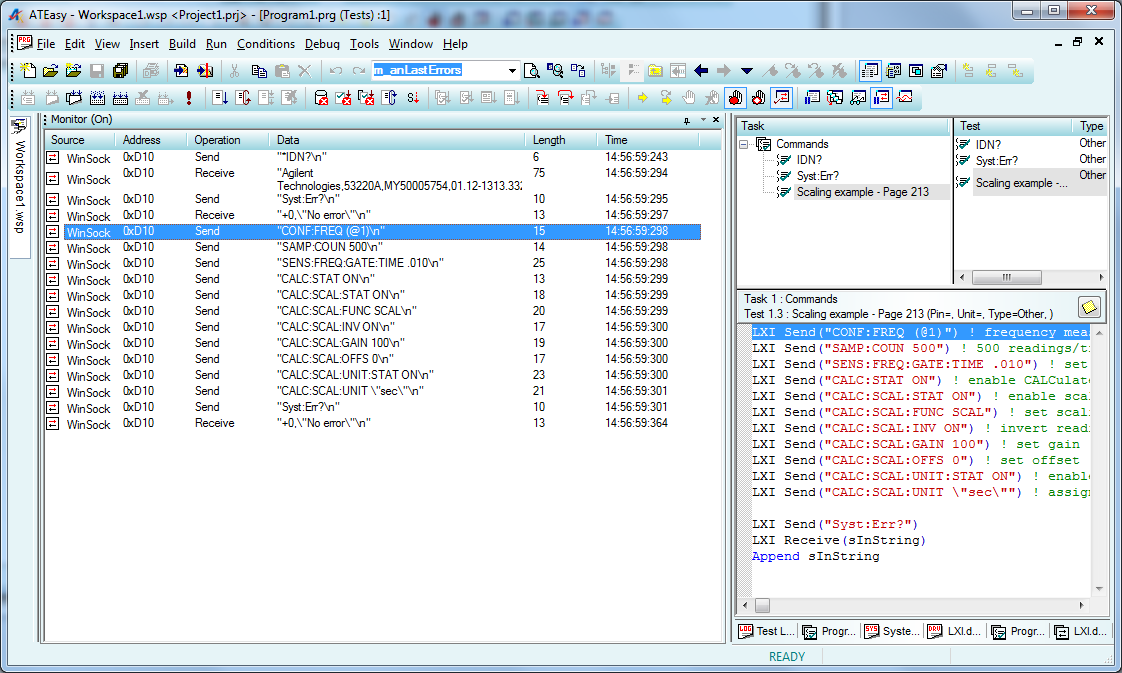
Task: Toggle the highlighted document list view button
Action: 869,70
